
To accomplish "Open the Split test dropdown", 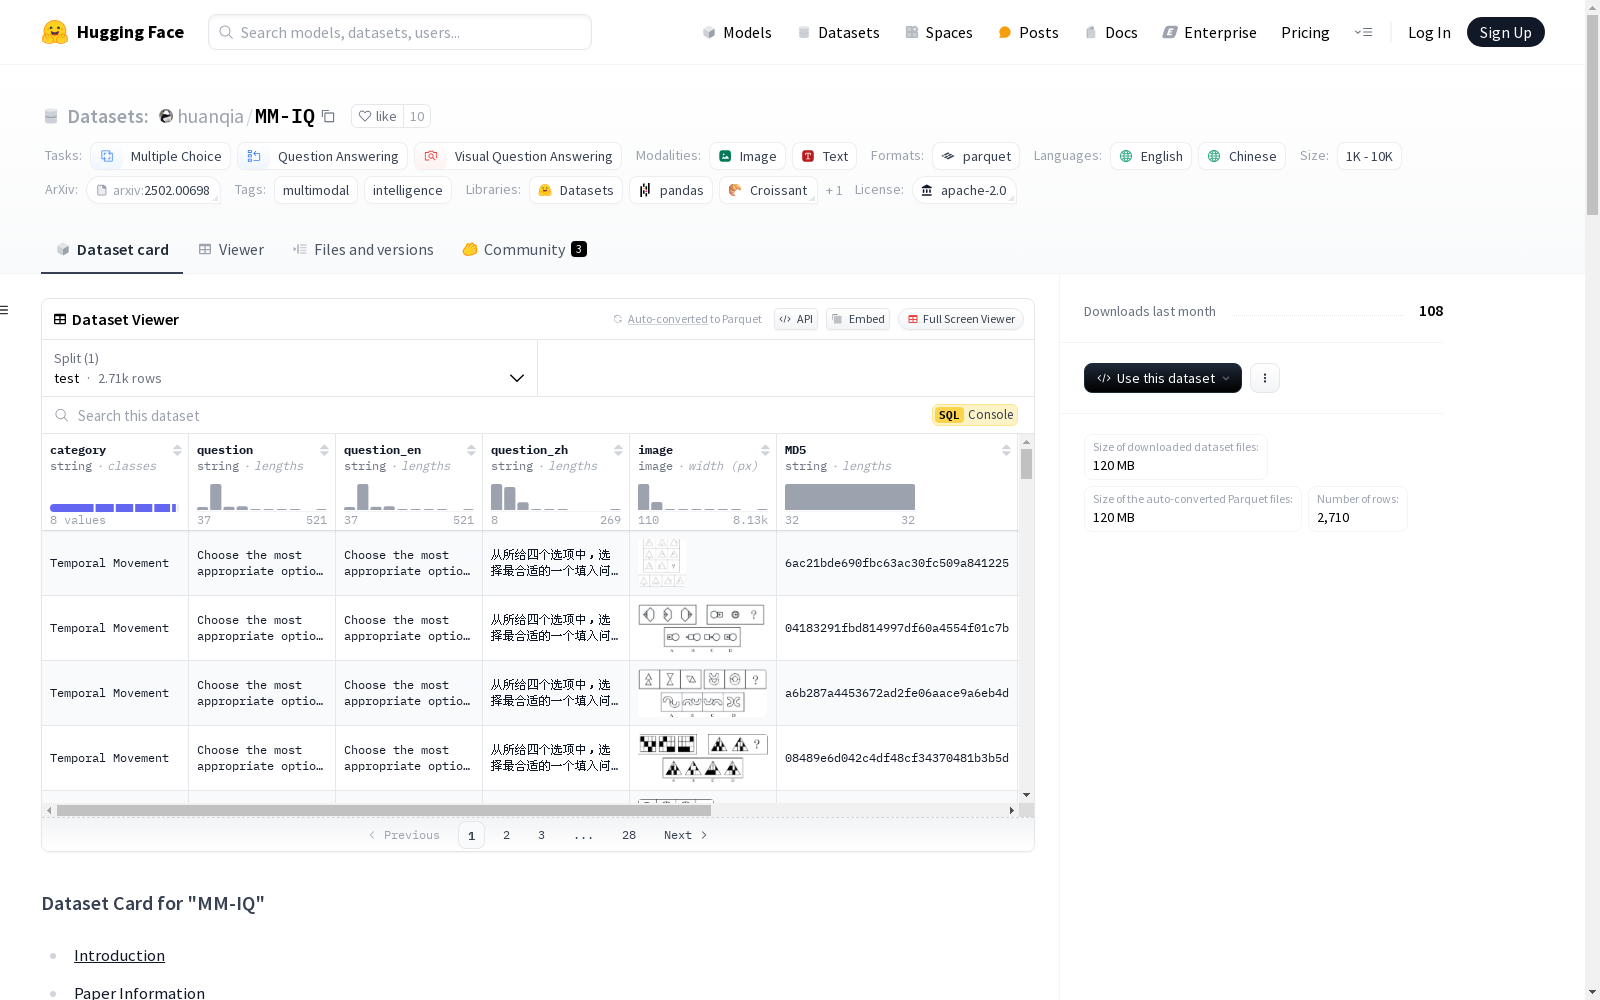I will (x=290, y=368).
